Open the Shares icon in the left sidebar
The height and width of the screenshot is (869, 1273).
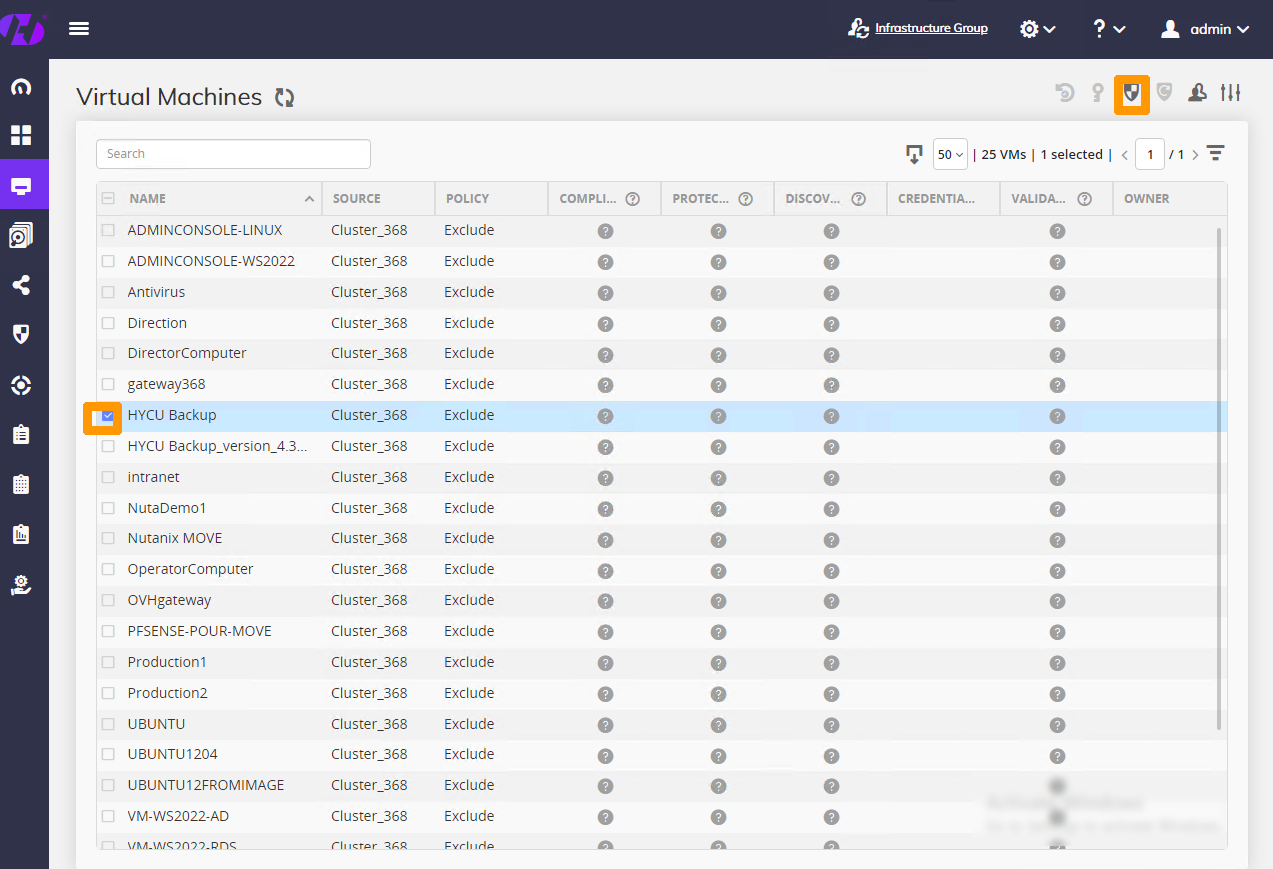pos(21,285)
